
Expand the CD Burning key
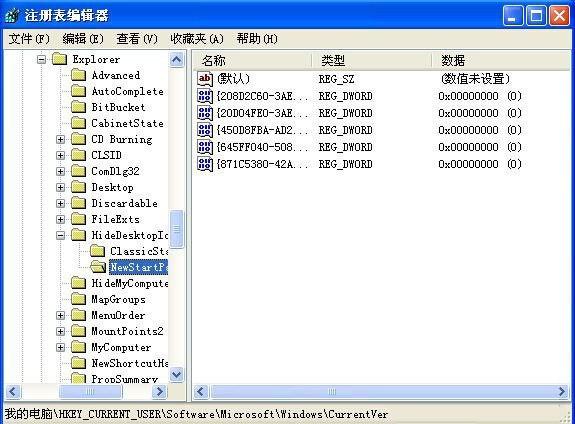coord(61,139)
